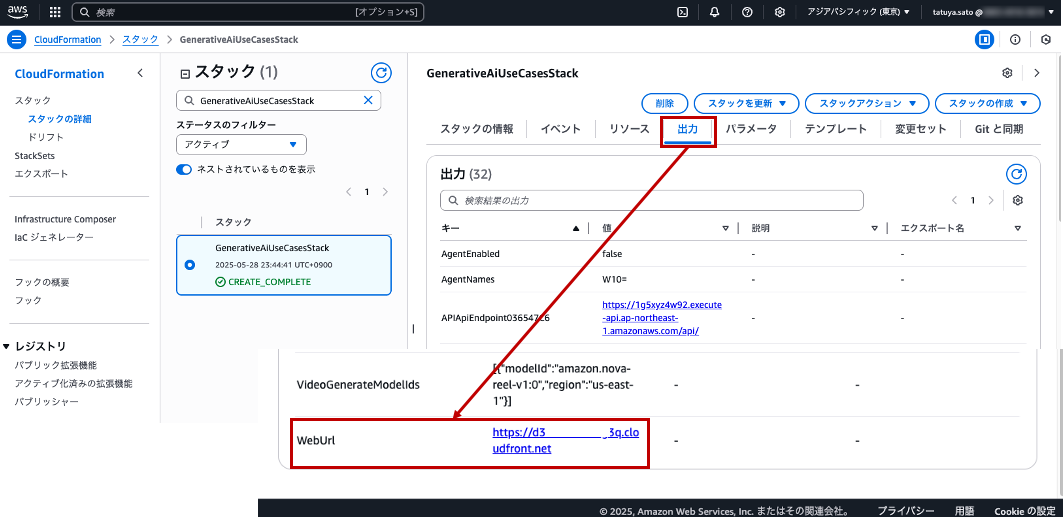Expand the create stack dropdown
Viewport: 1063px width, 517px height.
click(987, 104)
